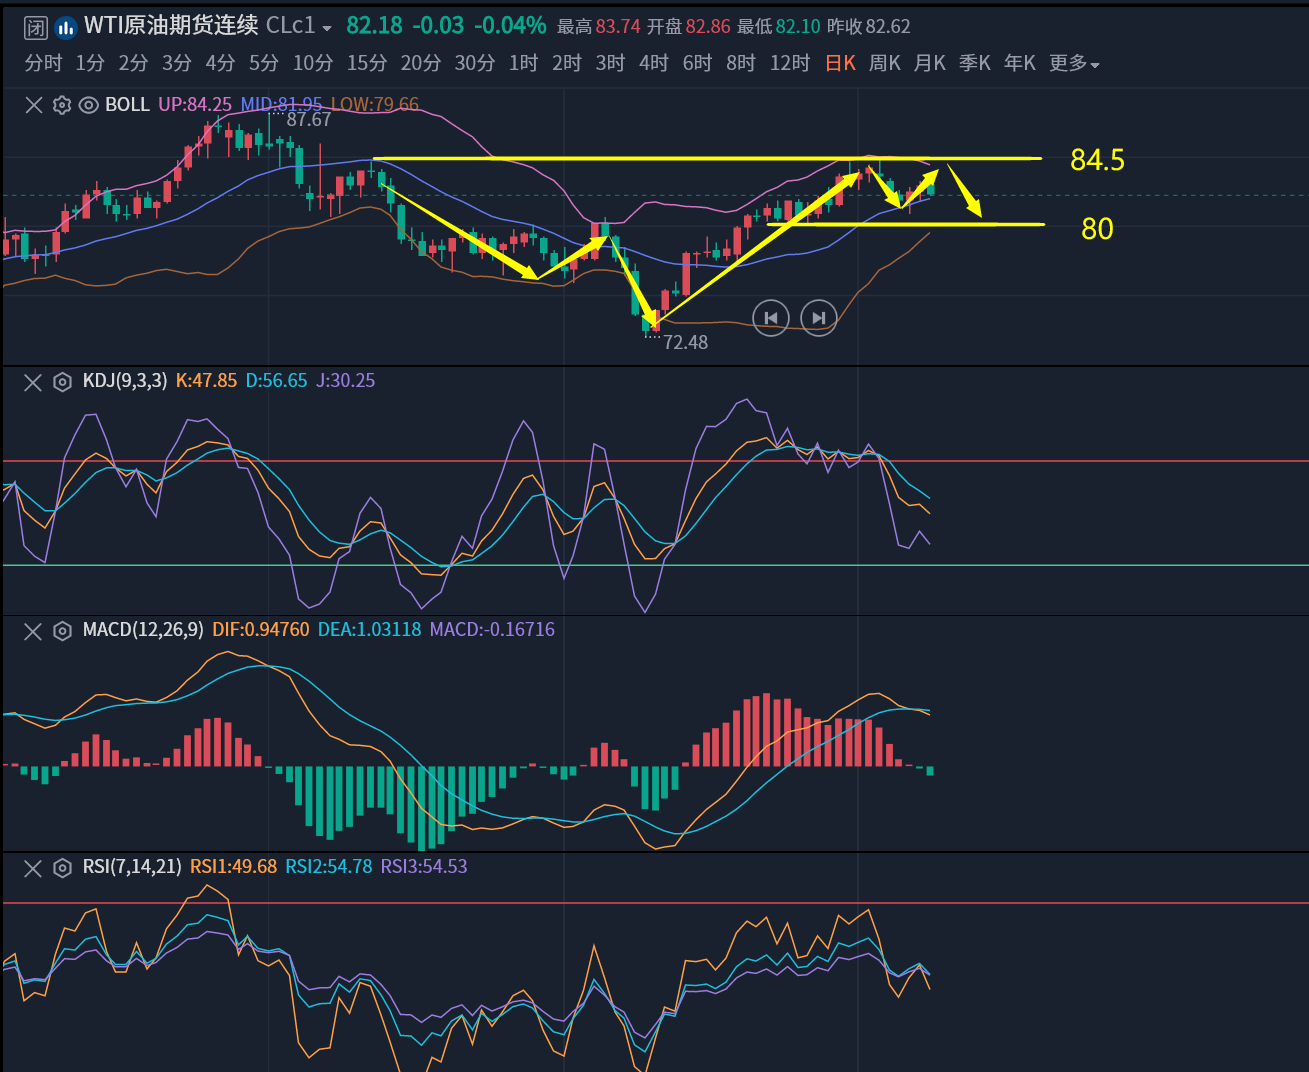Viewport: 1309px width, 1072px height.
Task: Step forward to next candle
Action: click(819, 318)
